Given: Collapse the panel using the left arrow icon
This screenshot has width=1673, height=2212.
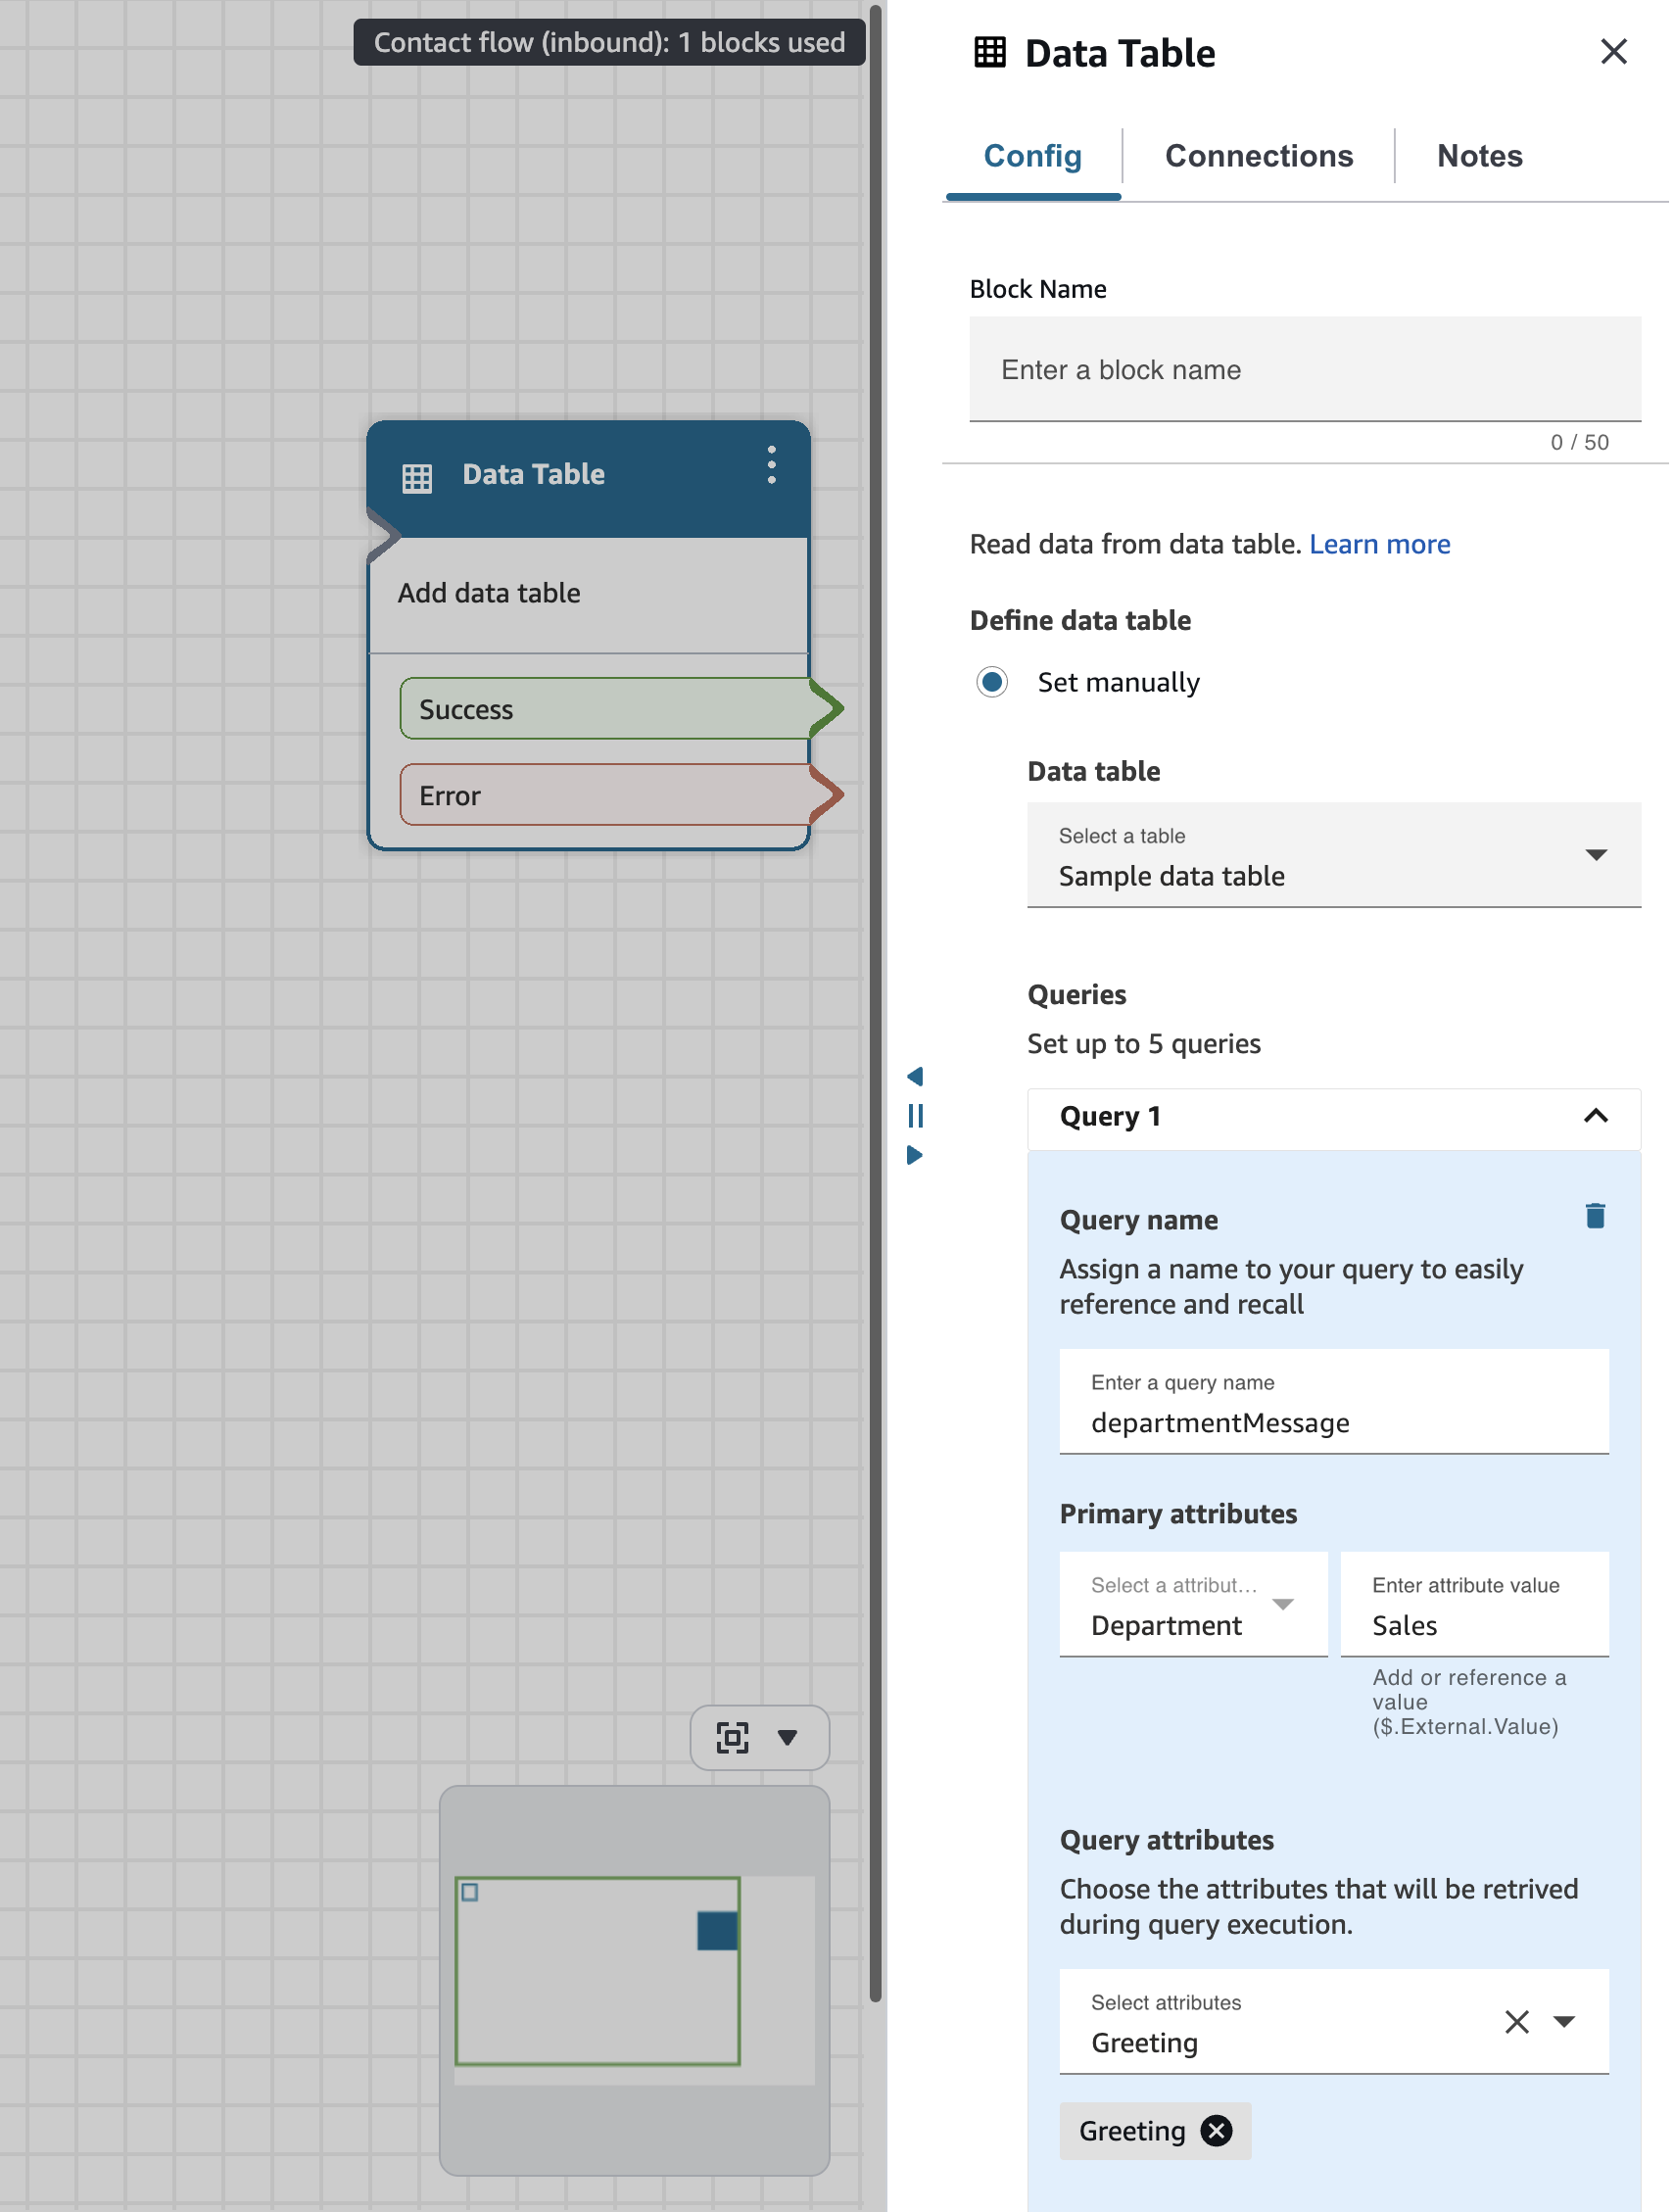Looking at the screenshot, I should (915, 1076).
